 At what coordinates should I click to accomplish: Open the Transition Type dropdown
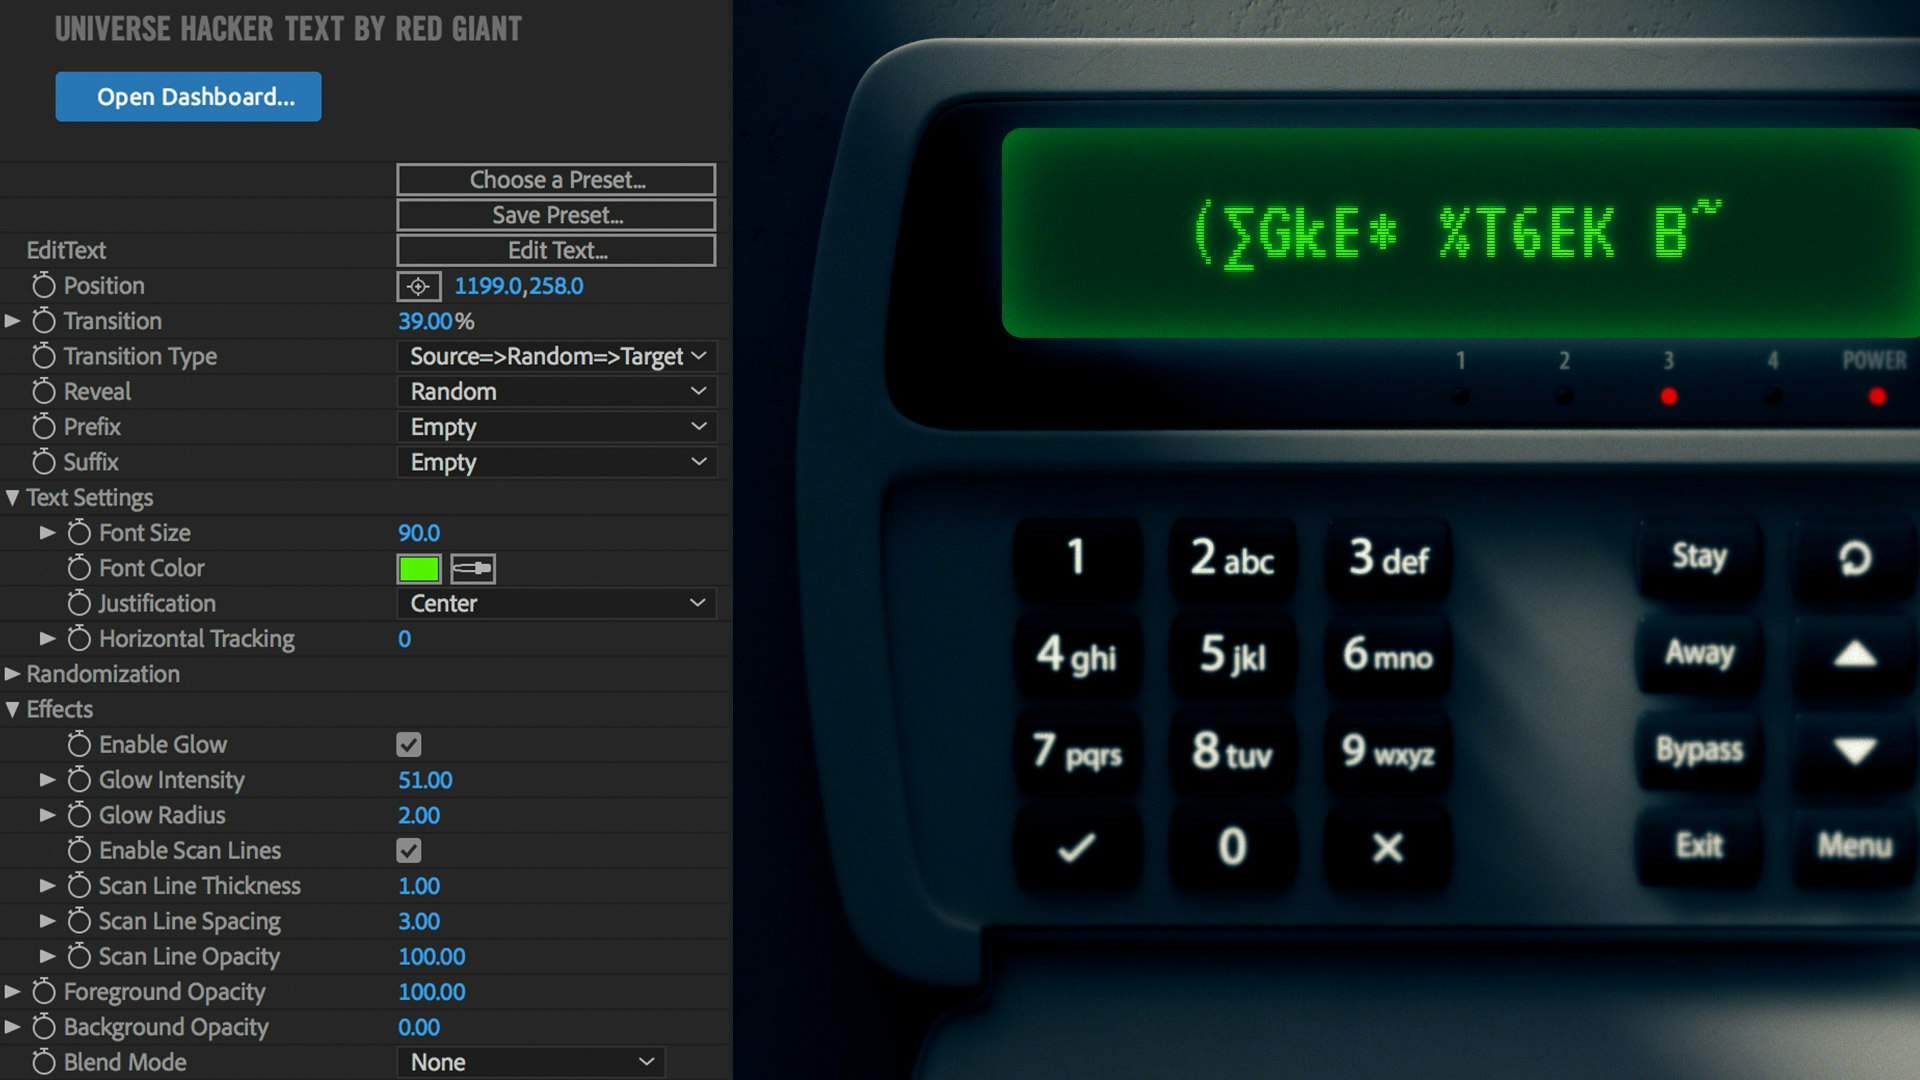coord(556,357)
